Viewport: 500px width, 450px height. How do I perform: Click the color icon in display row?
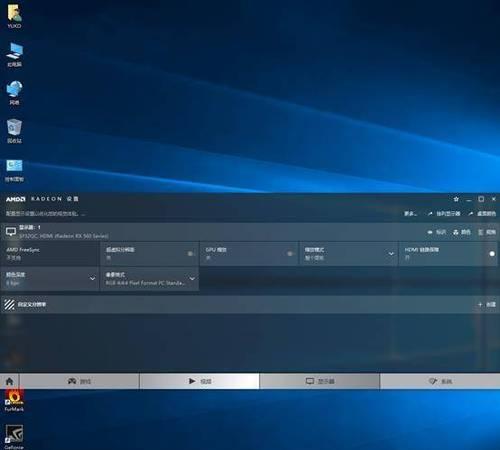point(456,232)
